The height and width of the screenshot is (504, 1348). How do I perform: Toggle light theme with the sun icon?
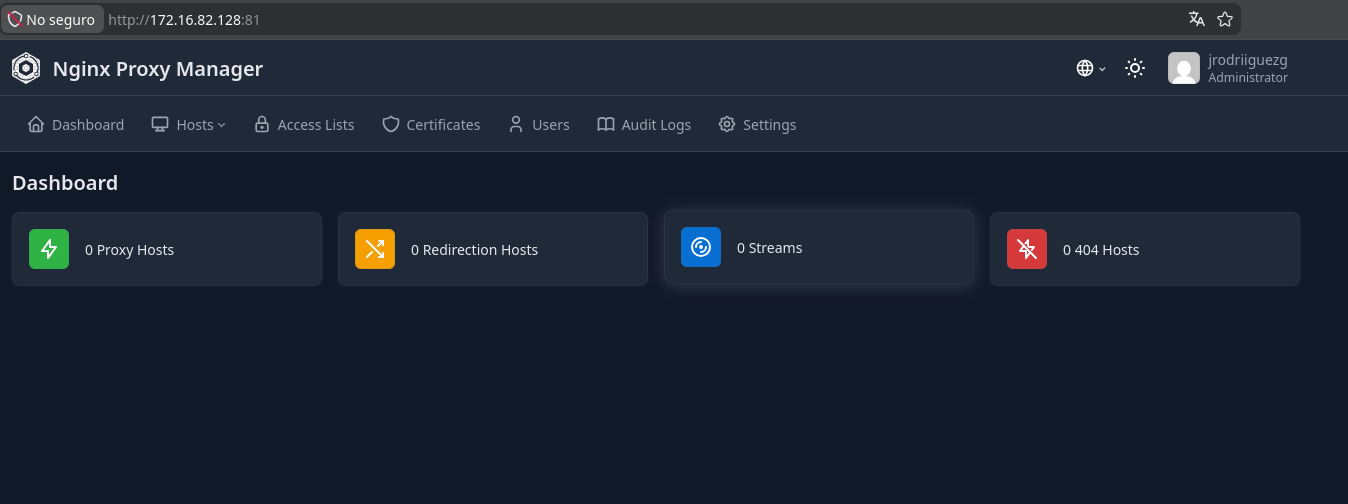[1135, 68]
